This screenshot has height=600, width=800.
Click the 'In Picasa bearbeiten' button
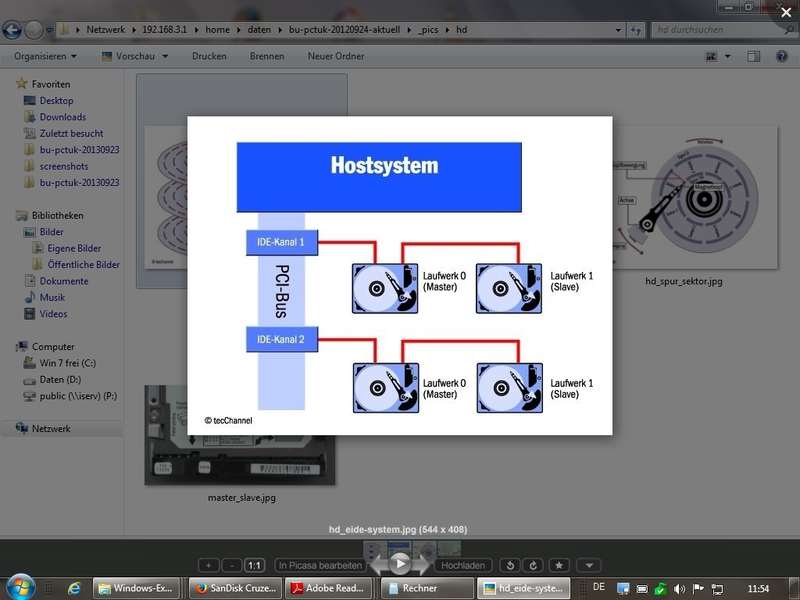320,565
